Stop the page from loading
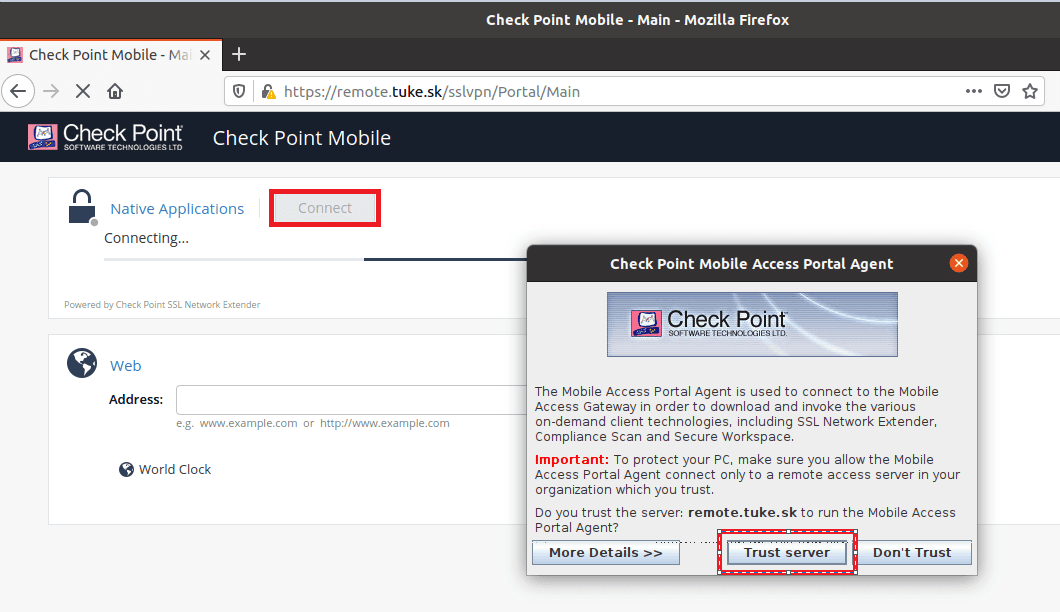 (83, 91)
